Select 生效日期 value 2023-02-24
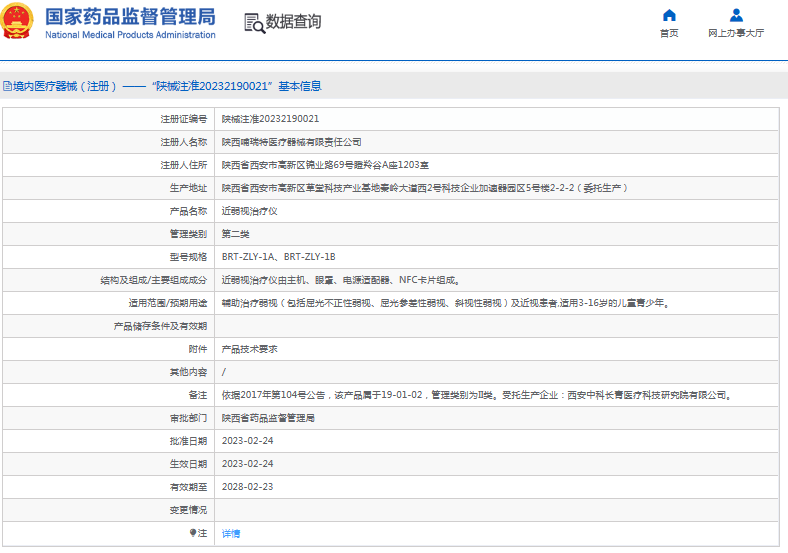Screen dimensions: 788x553 coord(247,464)
